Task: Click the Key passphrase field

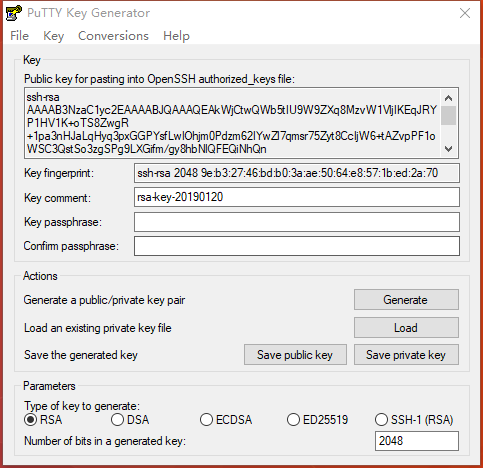Action: pyautogui.click(x=297, y=222)
